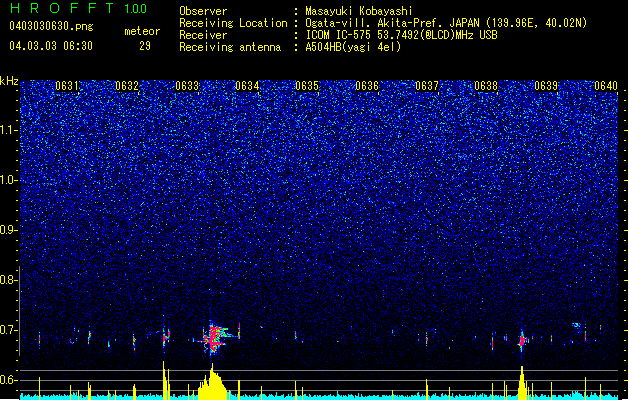Click the 0.8 kHz axis label
This screenshot has width=629, height=400.
tap(8, 280)
